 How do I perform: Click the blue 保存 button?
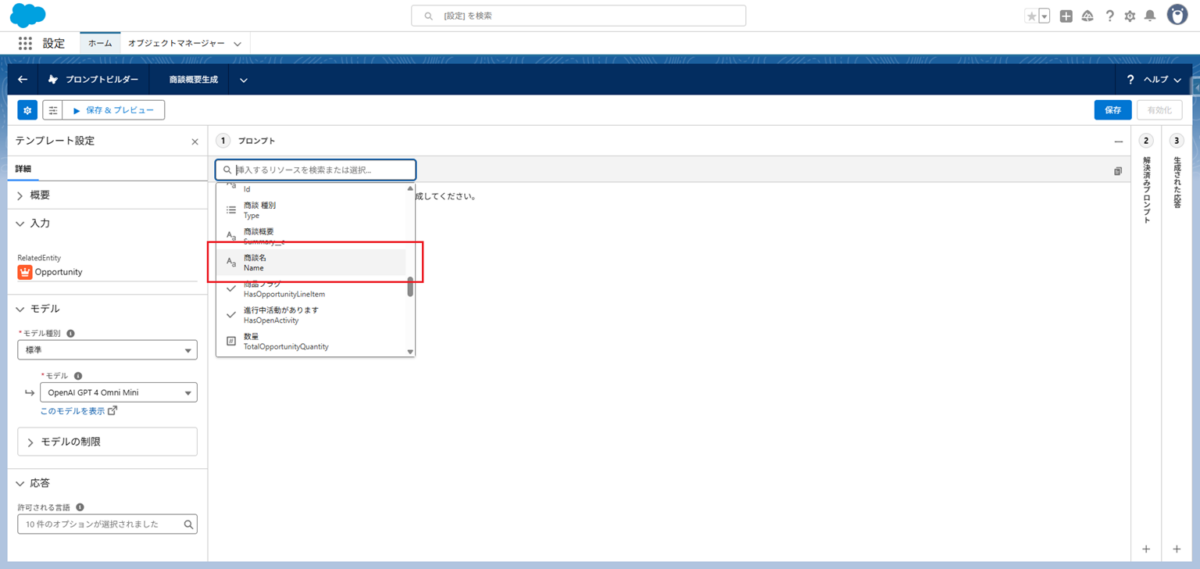click(x=1112, y=110)
